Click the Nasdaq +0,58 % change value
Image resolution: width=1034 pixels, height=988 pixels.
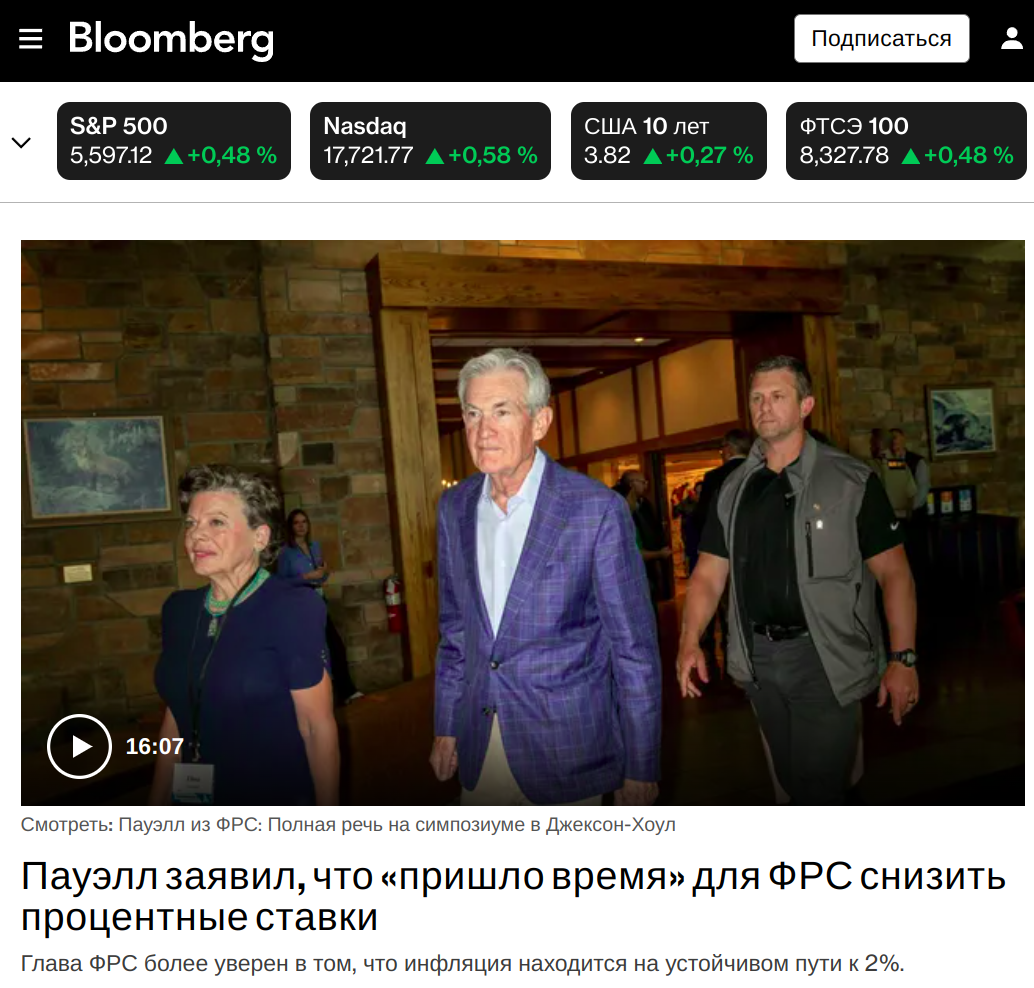(493, 156)
